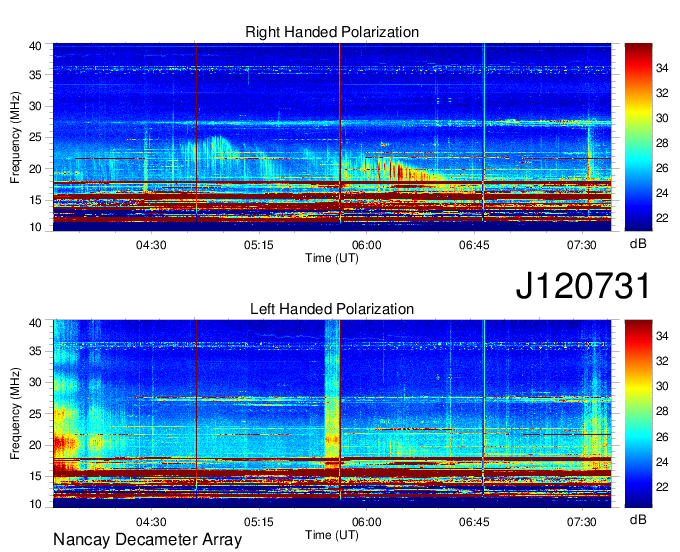Image resolution: width=680 pixels, height=552 pixels.
Task: Click the "20" frequency tick of Right Handed plot
Action: pyautogui.click(x=36, y=169)
